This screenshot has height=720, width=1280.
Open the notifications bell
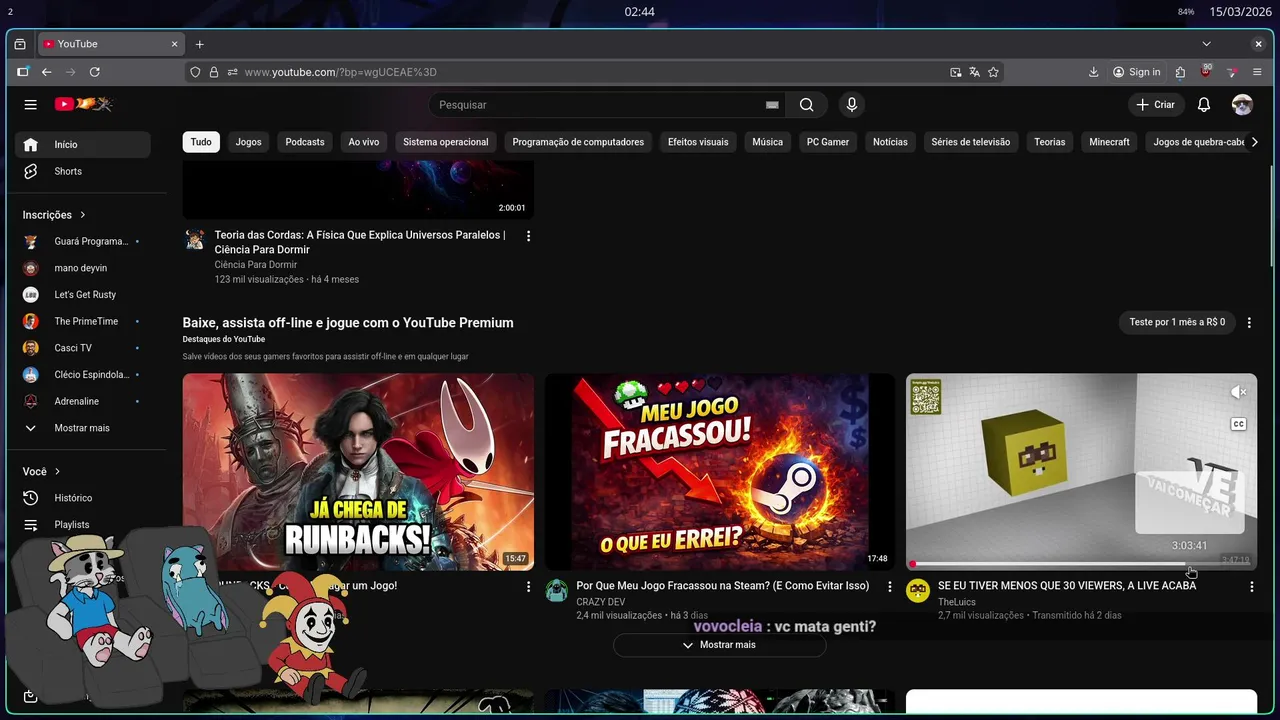point(1204,105)
